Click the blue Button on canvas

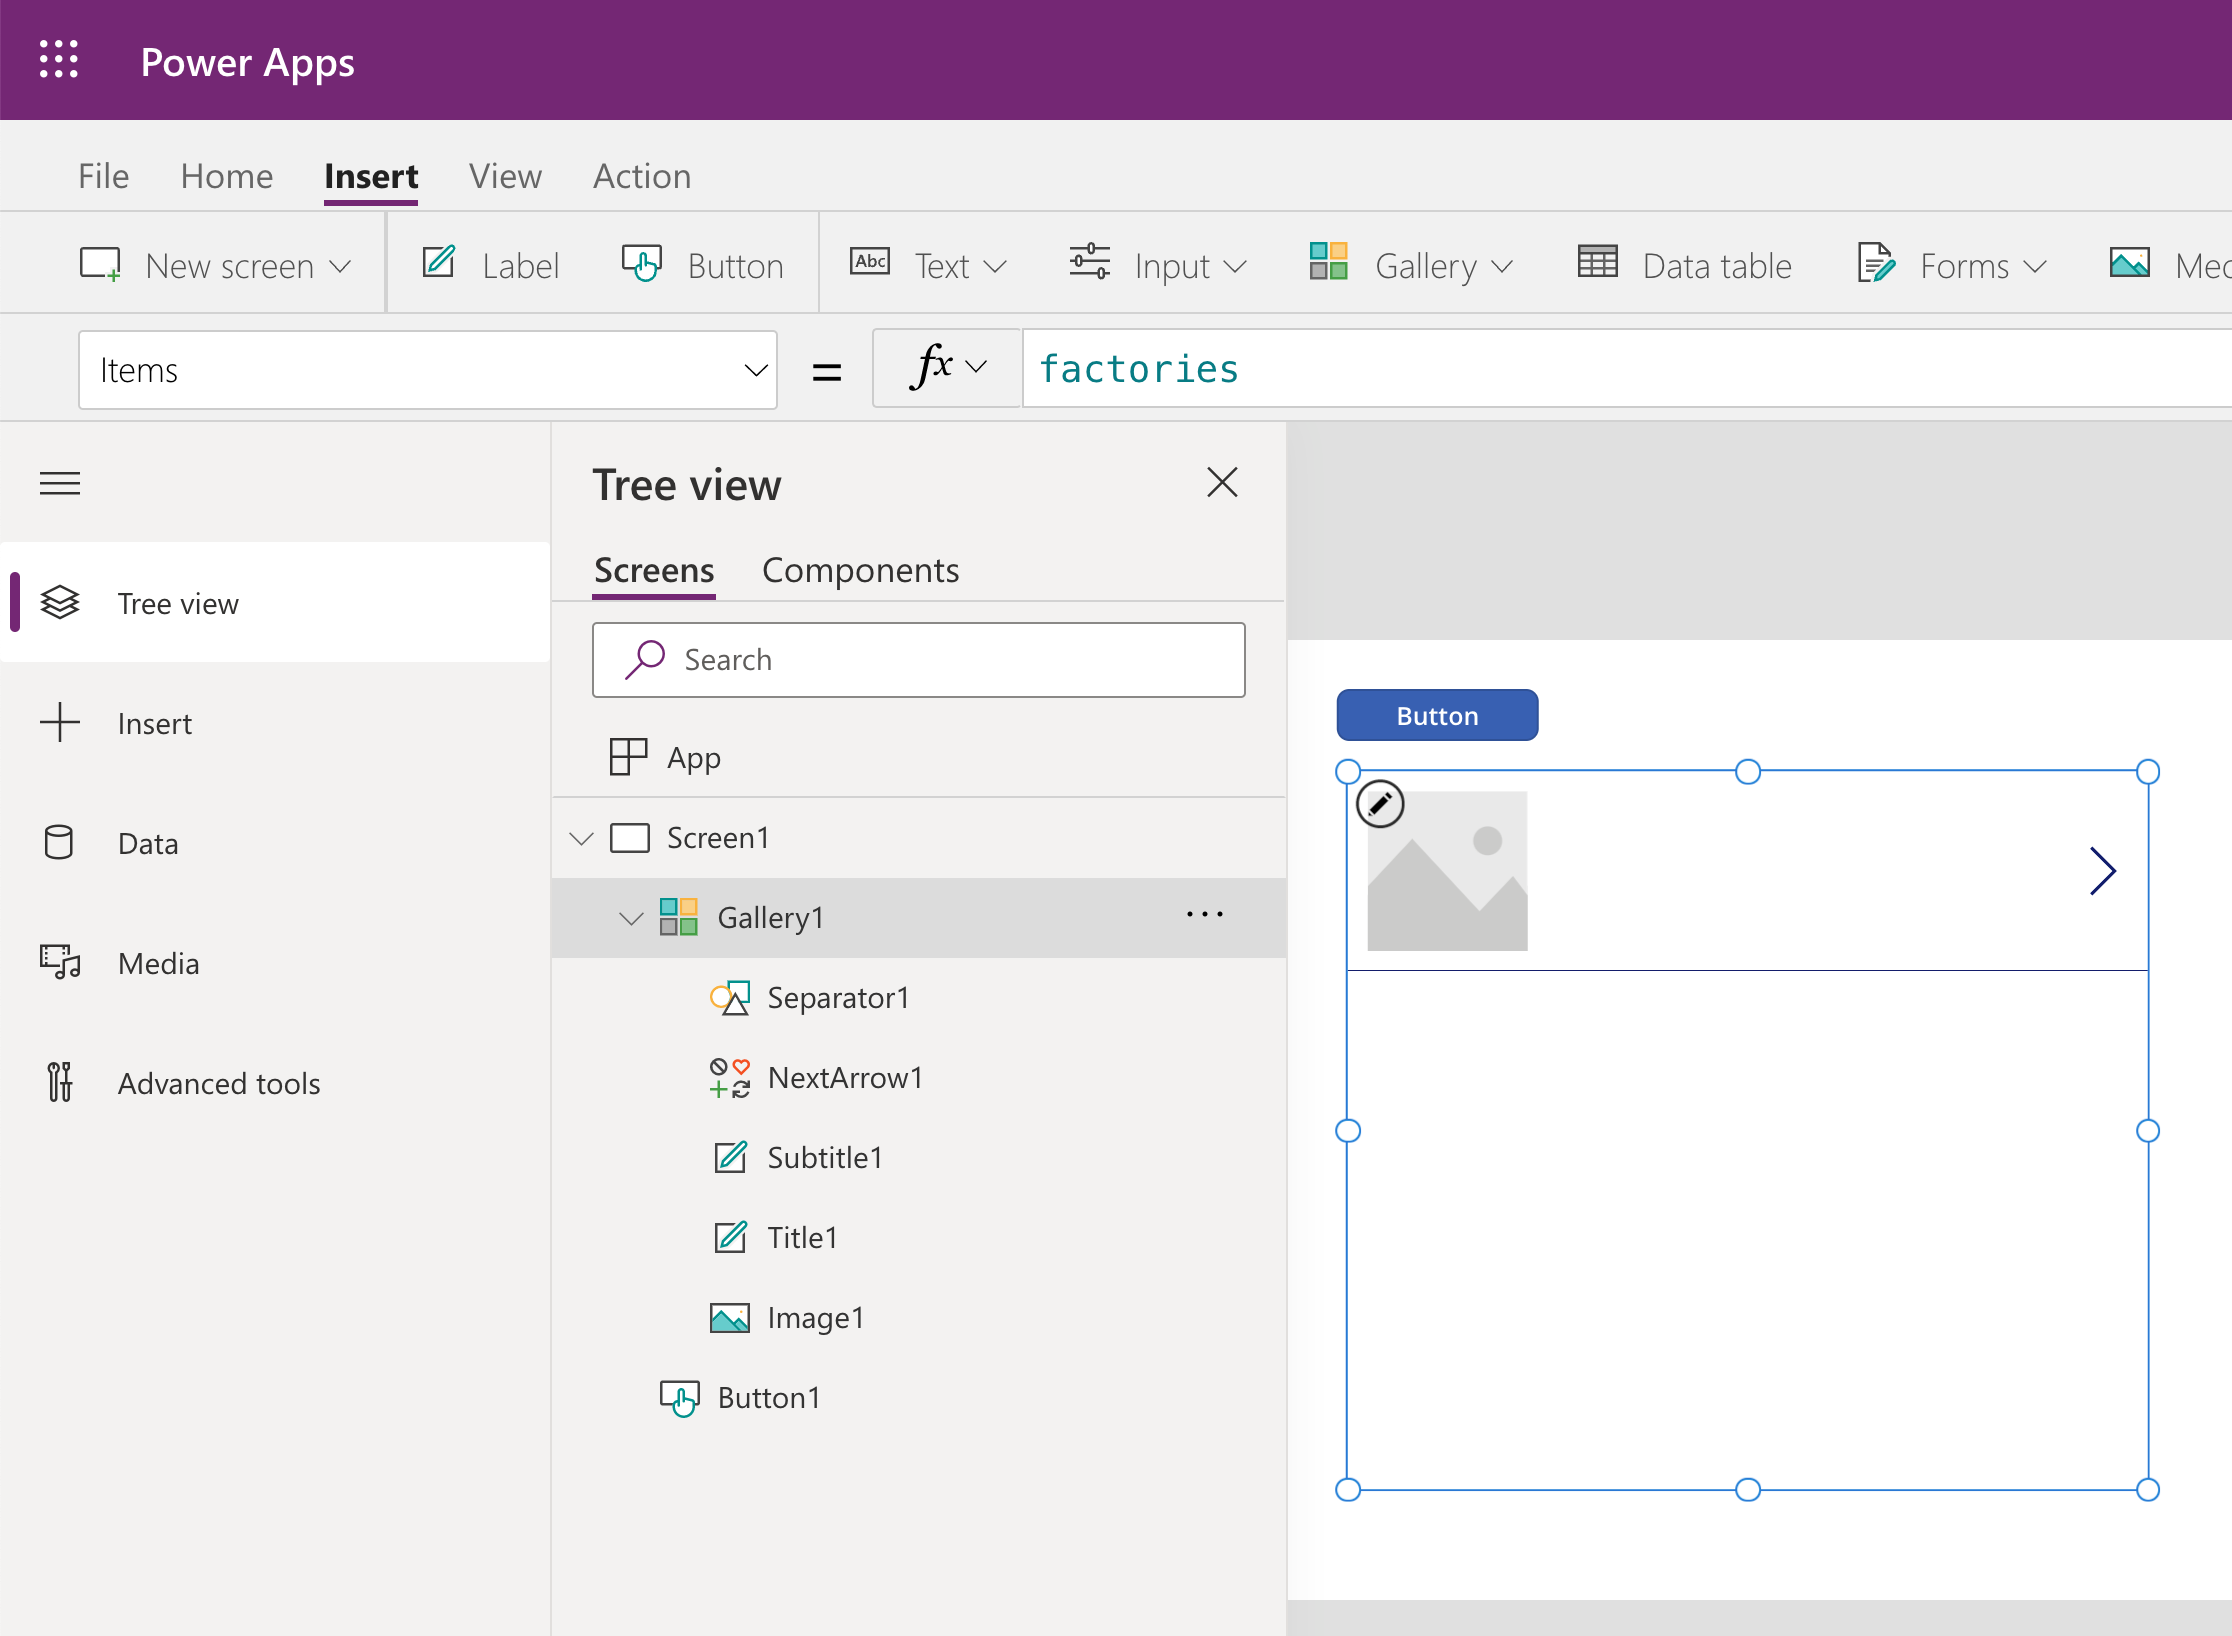click(1437, 715)
